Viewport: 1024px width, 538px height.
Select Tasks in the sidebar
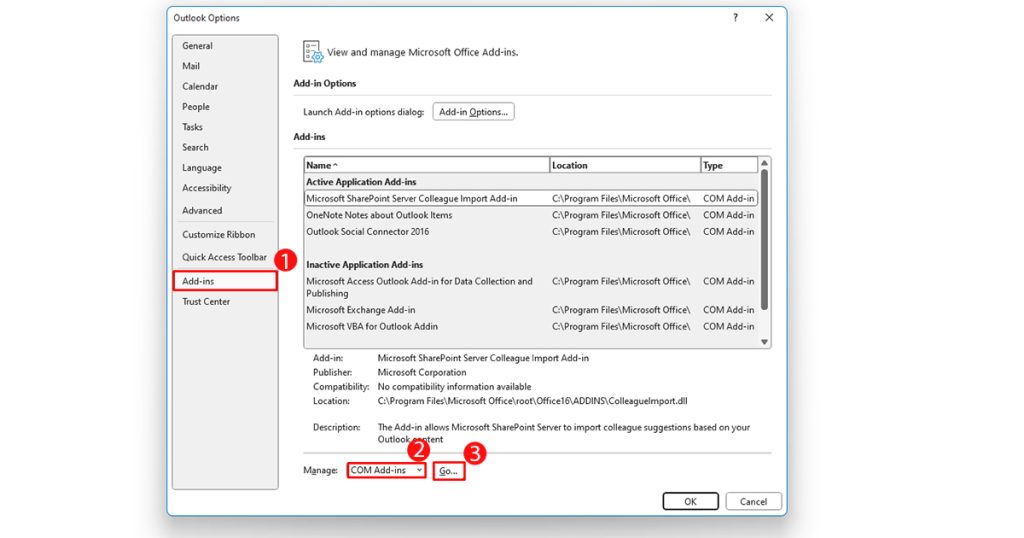pyautogui.click(x=192, y=127)
